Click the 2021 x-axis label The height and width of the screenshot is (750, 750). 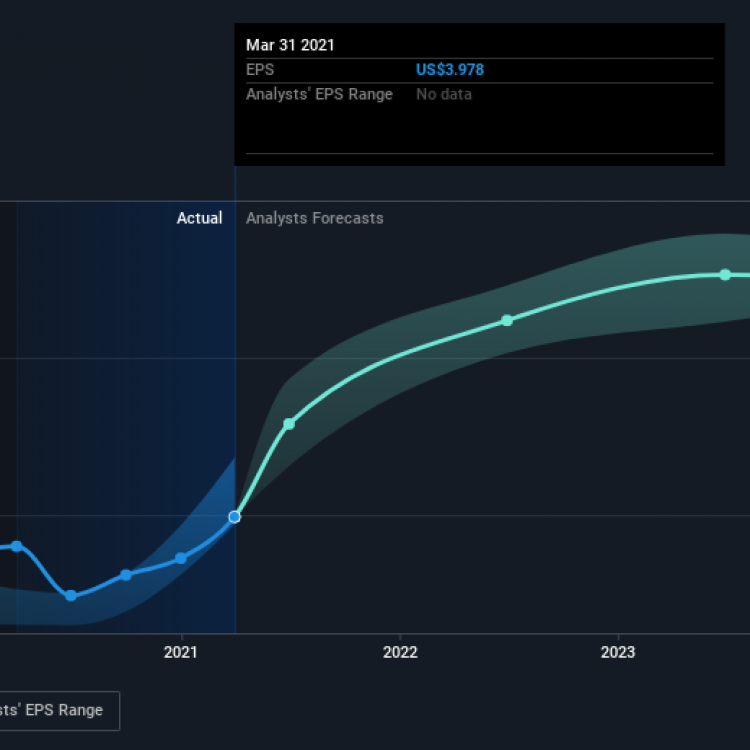(180, 652)
